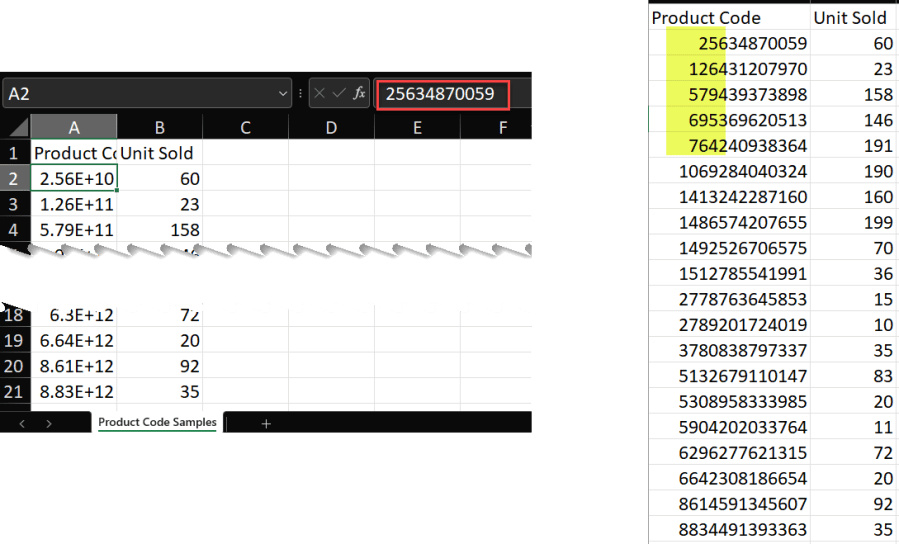Add a new sheet with plus icon
This screenshot has height=544, width=899.
pos(266,423)
